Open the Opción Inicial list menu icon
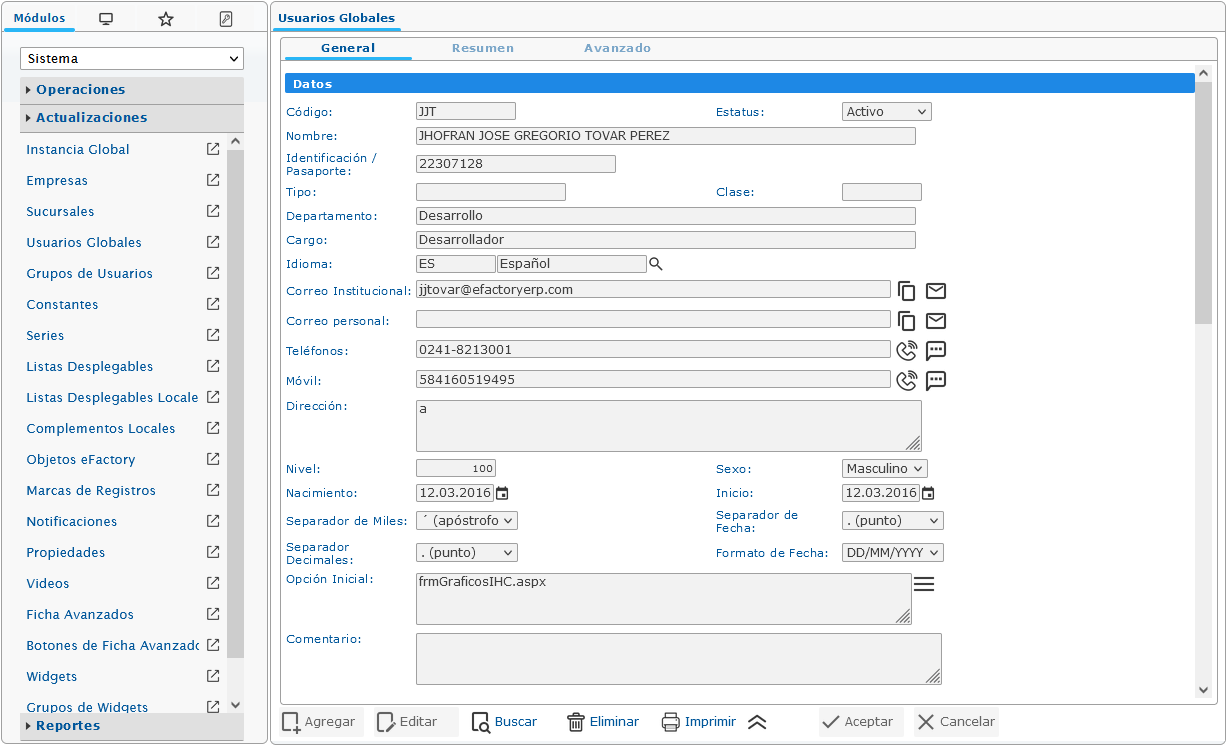Screen dimensions: 1227x745 click(x=924, y=585)
